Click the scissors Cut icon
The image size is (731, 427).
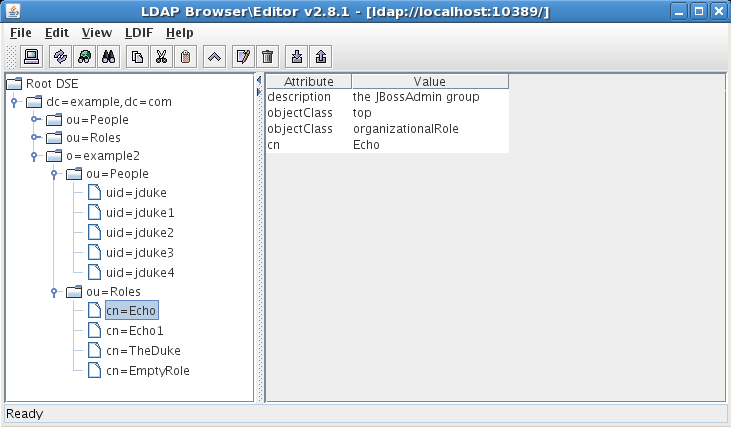161,57
